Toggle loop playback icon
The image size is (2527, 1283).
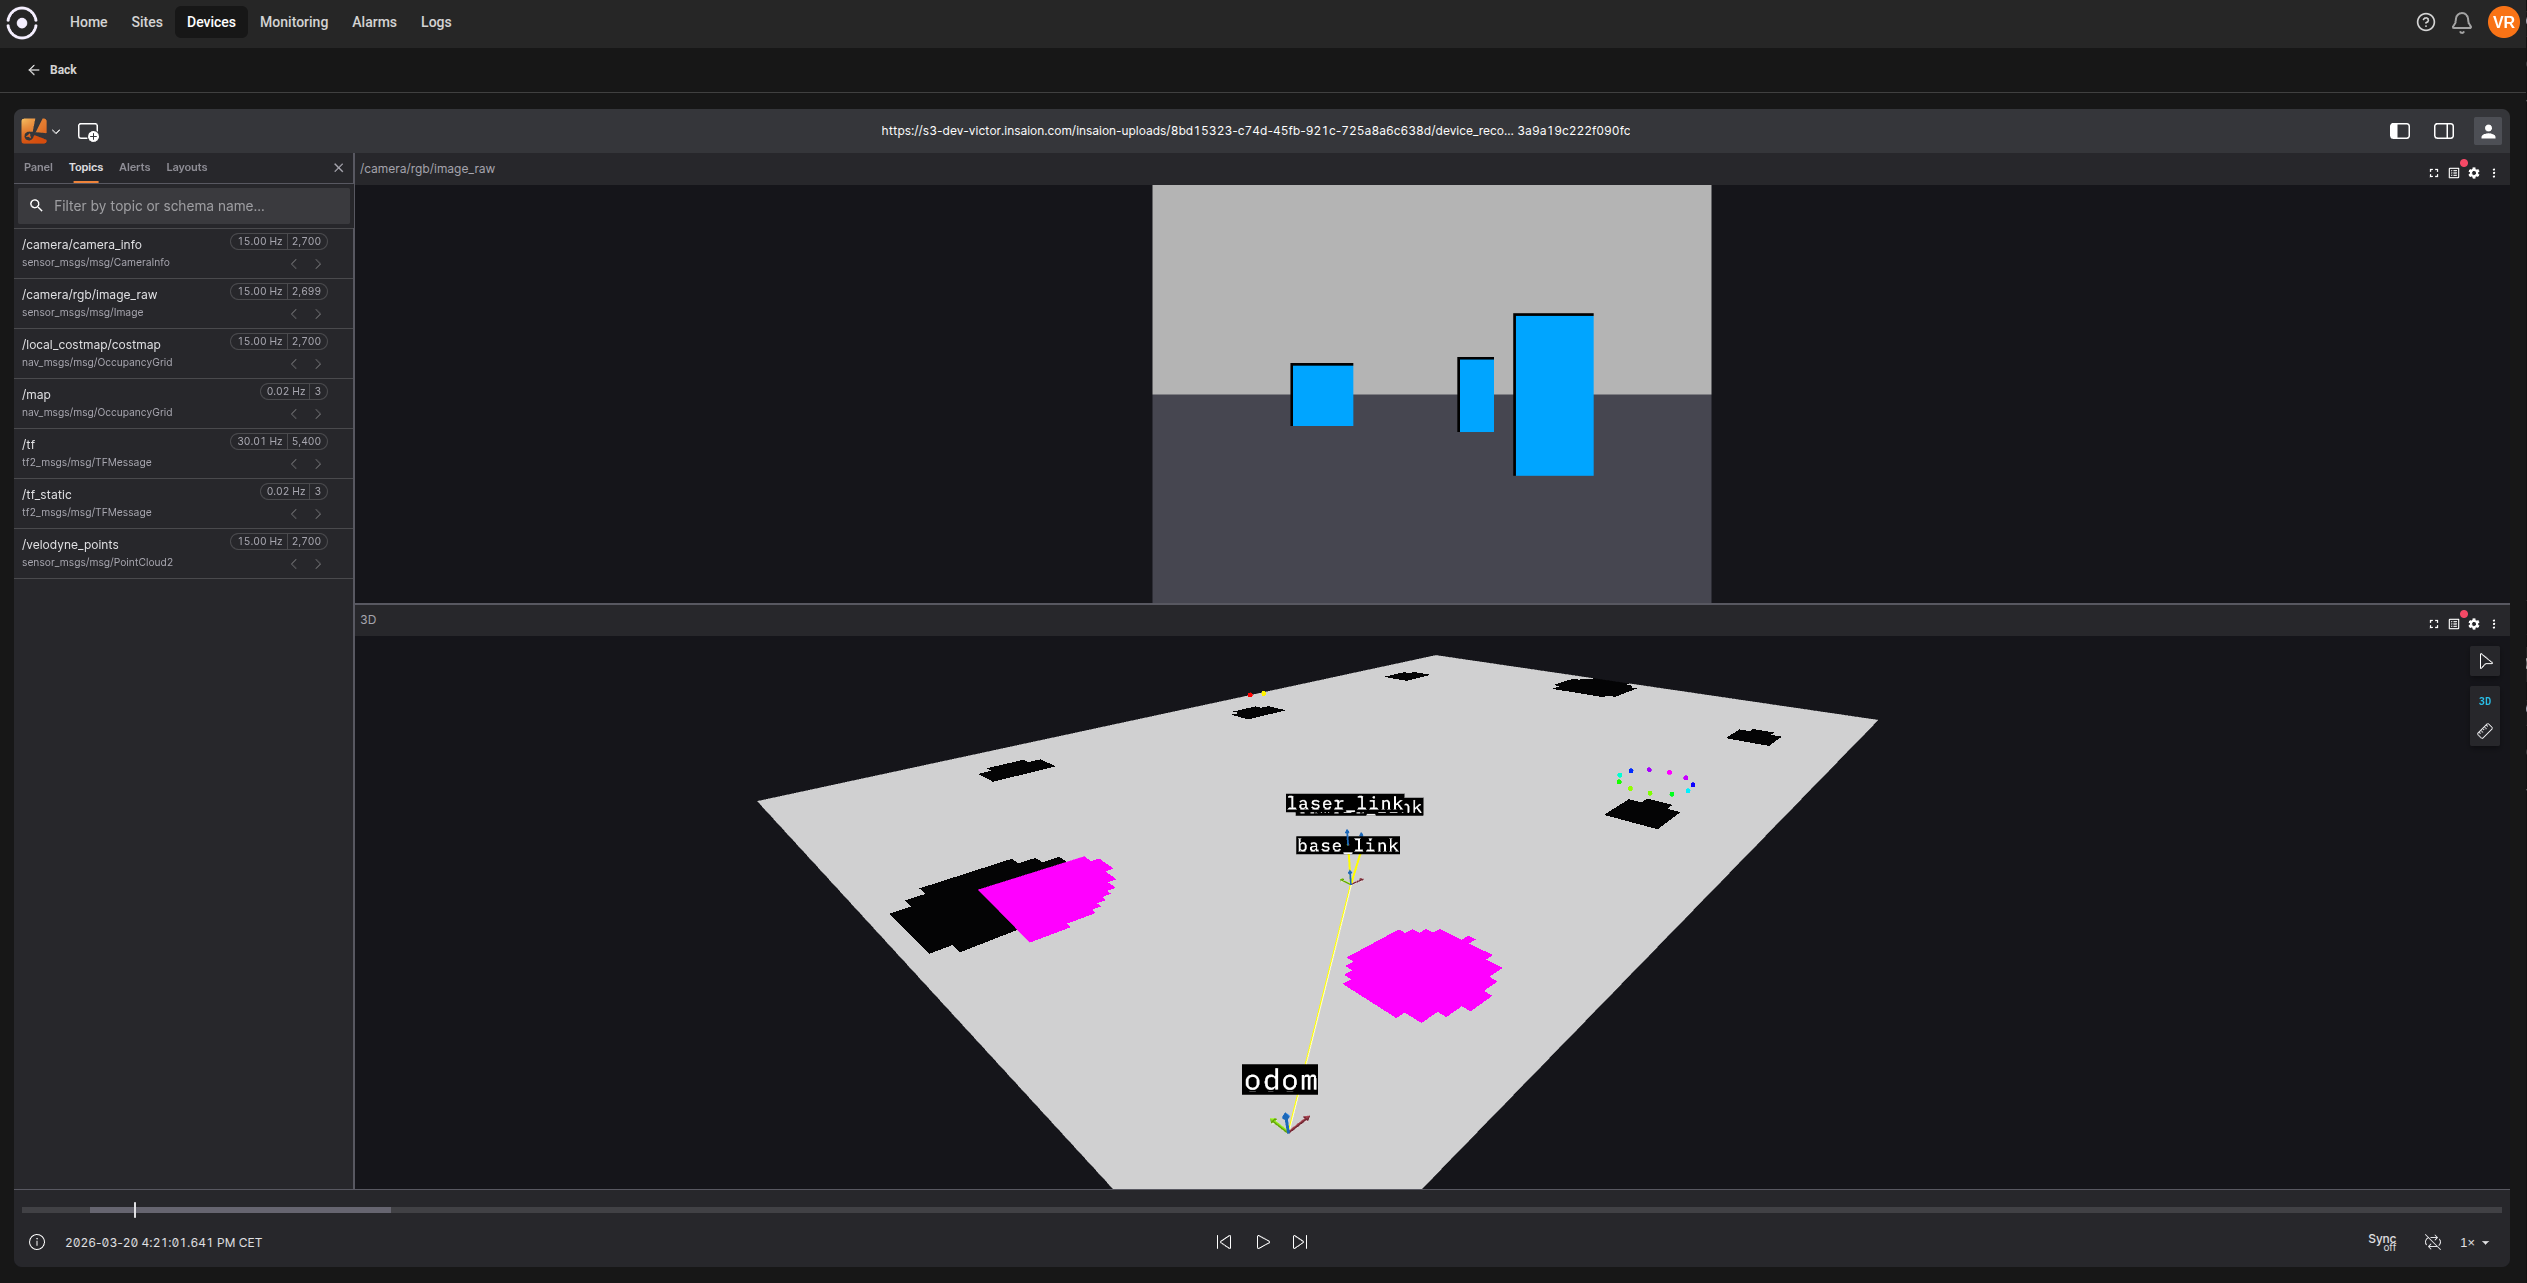pos(2434,1242)
